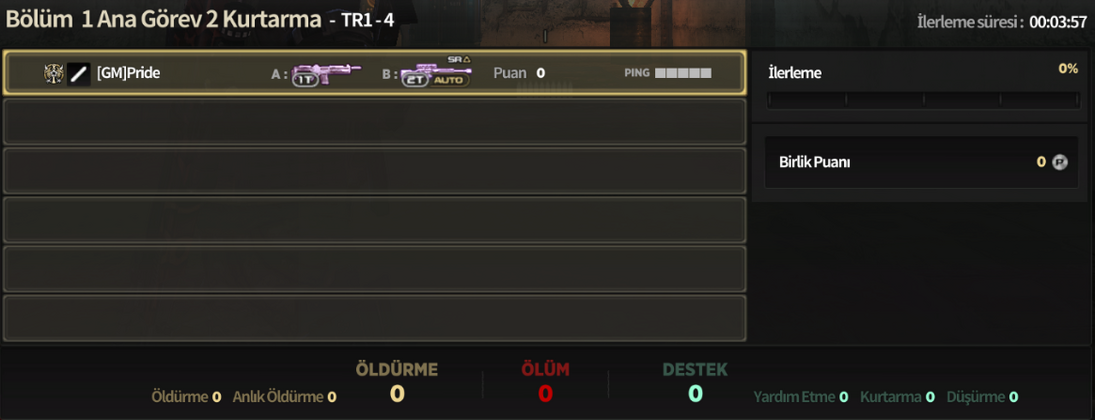Select the slot A weapon icon
Image resolution: width=1095 pixels, height=420 pixels.
tap(326, 73)
